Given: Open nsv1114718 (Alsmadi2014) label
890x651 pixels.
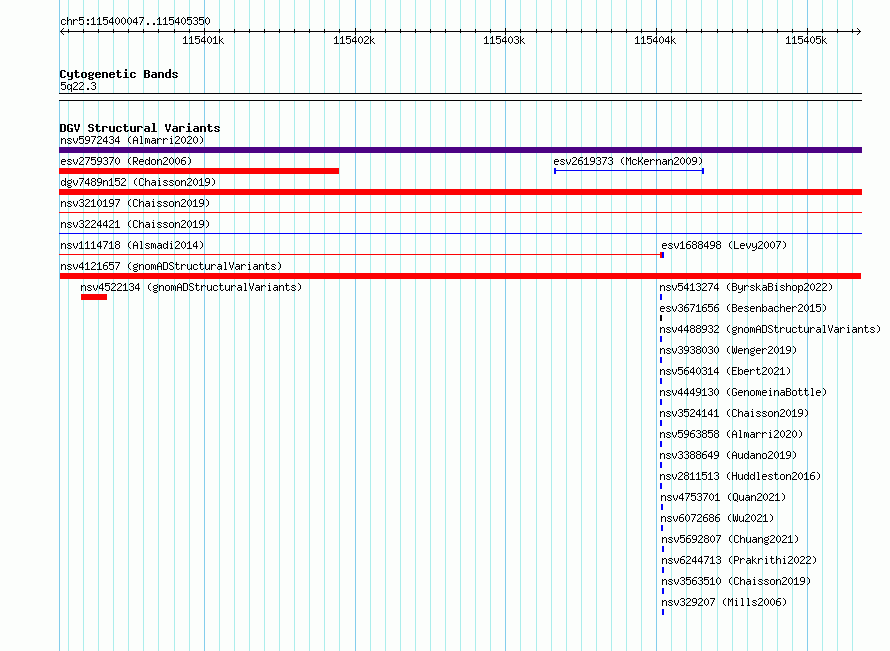Looking at the screenshot, I should click(x=132, y=245).
